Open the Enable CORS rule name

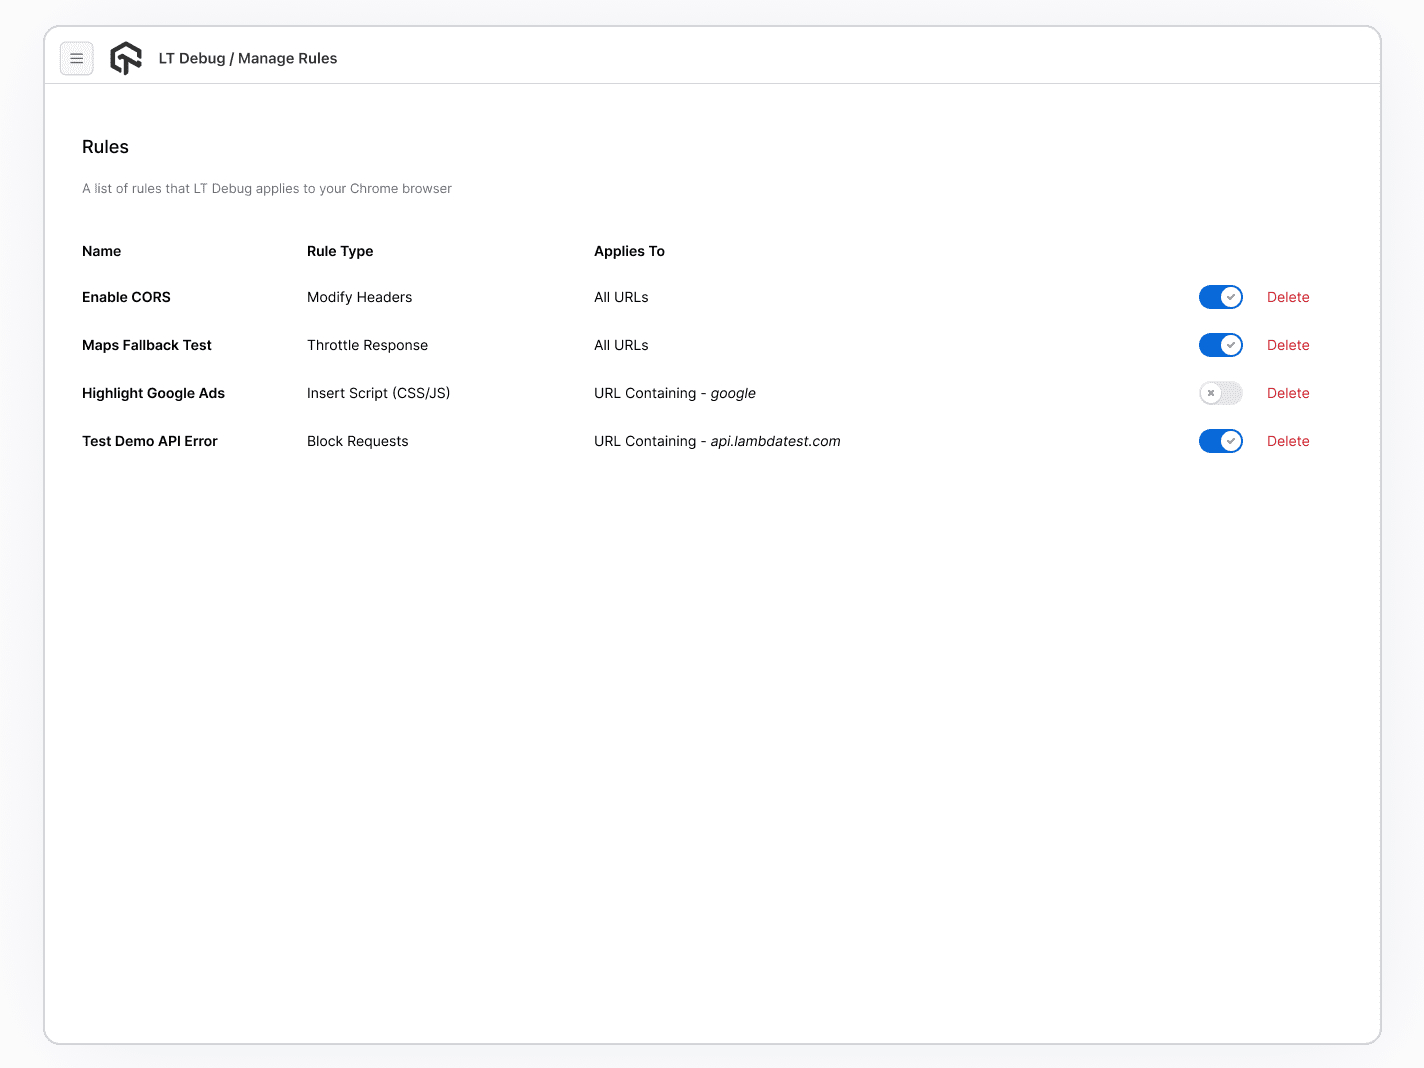pyautogui.click(x=126, y=297)
